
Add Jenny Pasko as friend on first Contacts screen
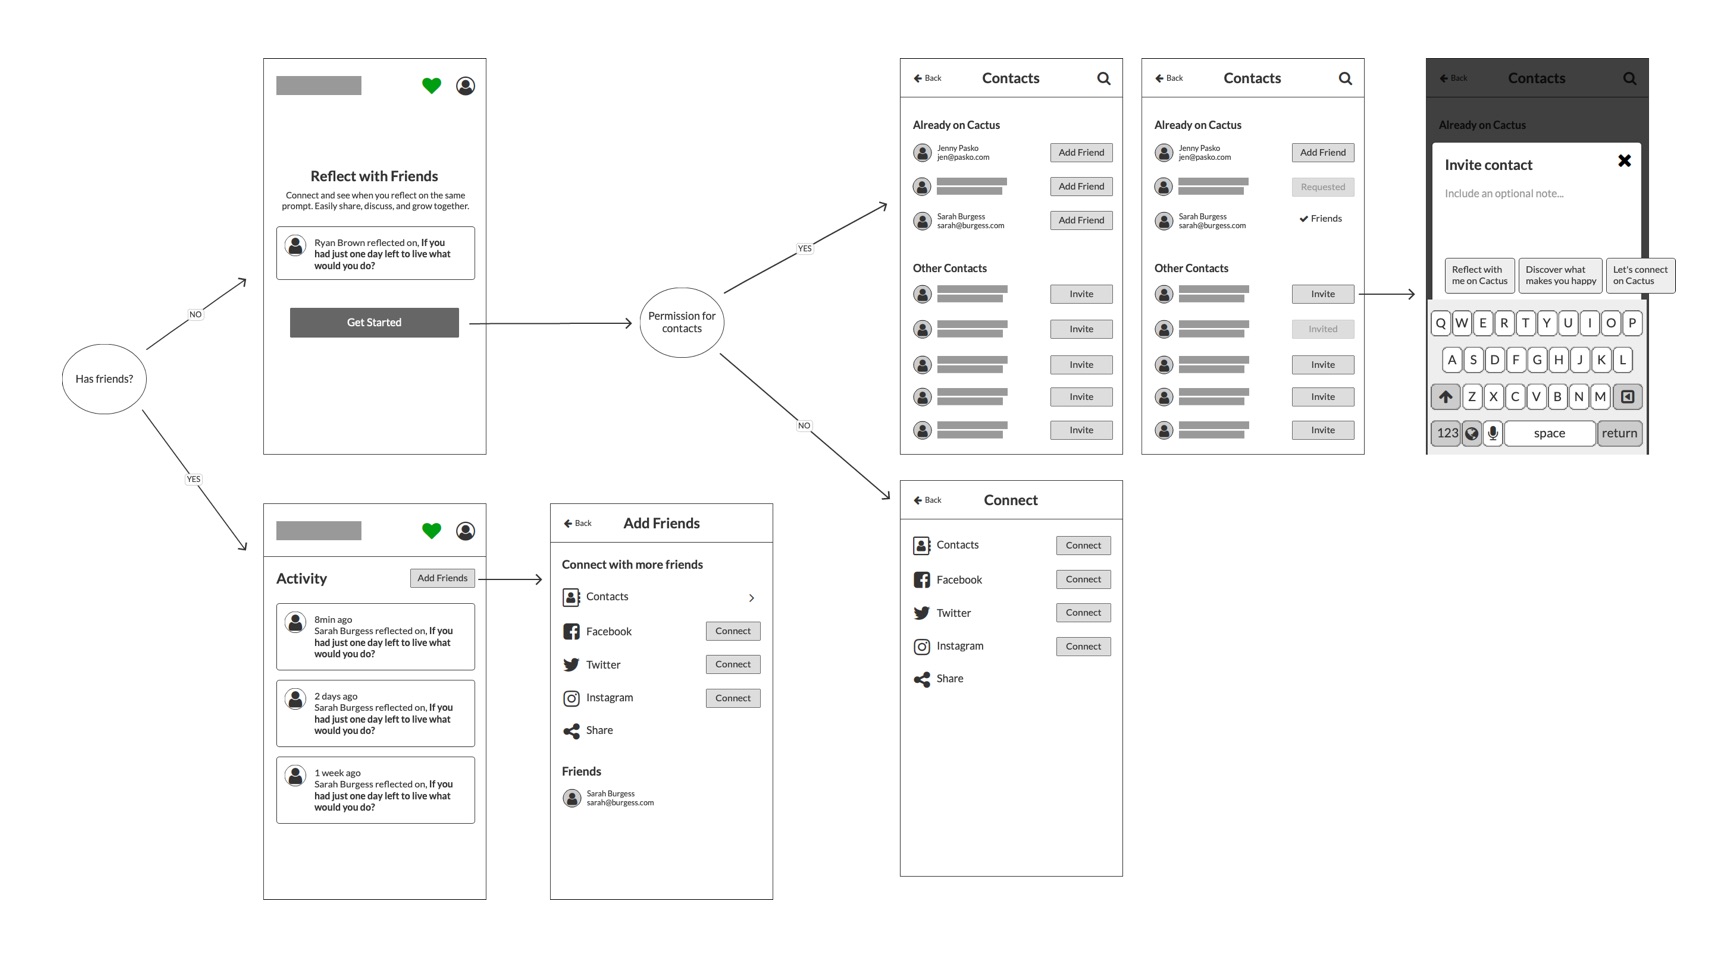click(1081, 152)
